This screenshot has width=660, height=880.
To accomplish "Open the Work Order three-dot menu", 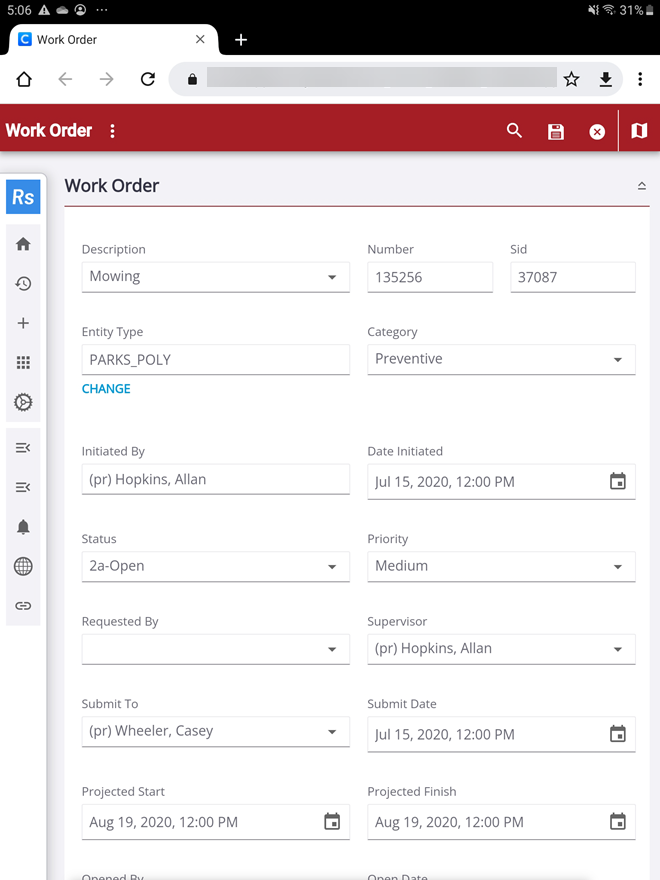I will 112,131.
